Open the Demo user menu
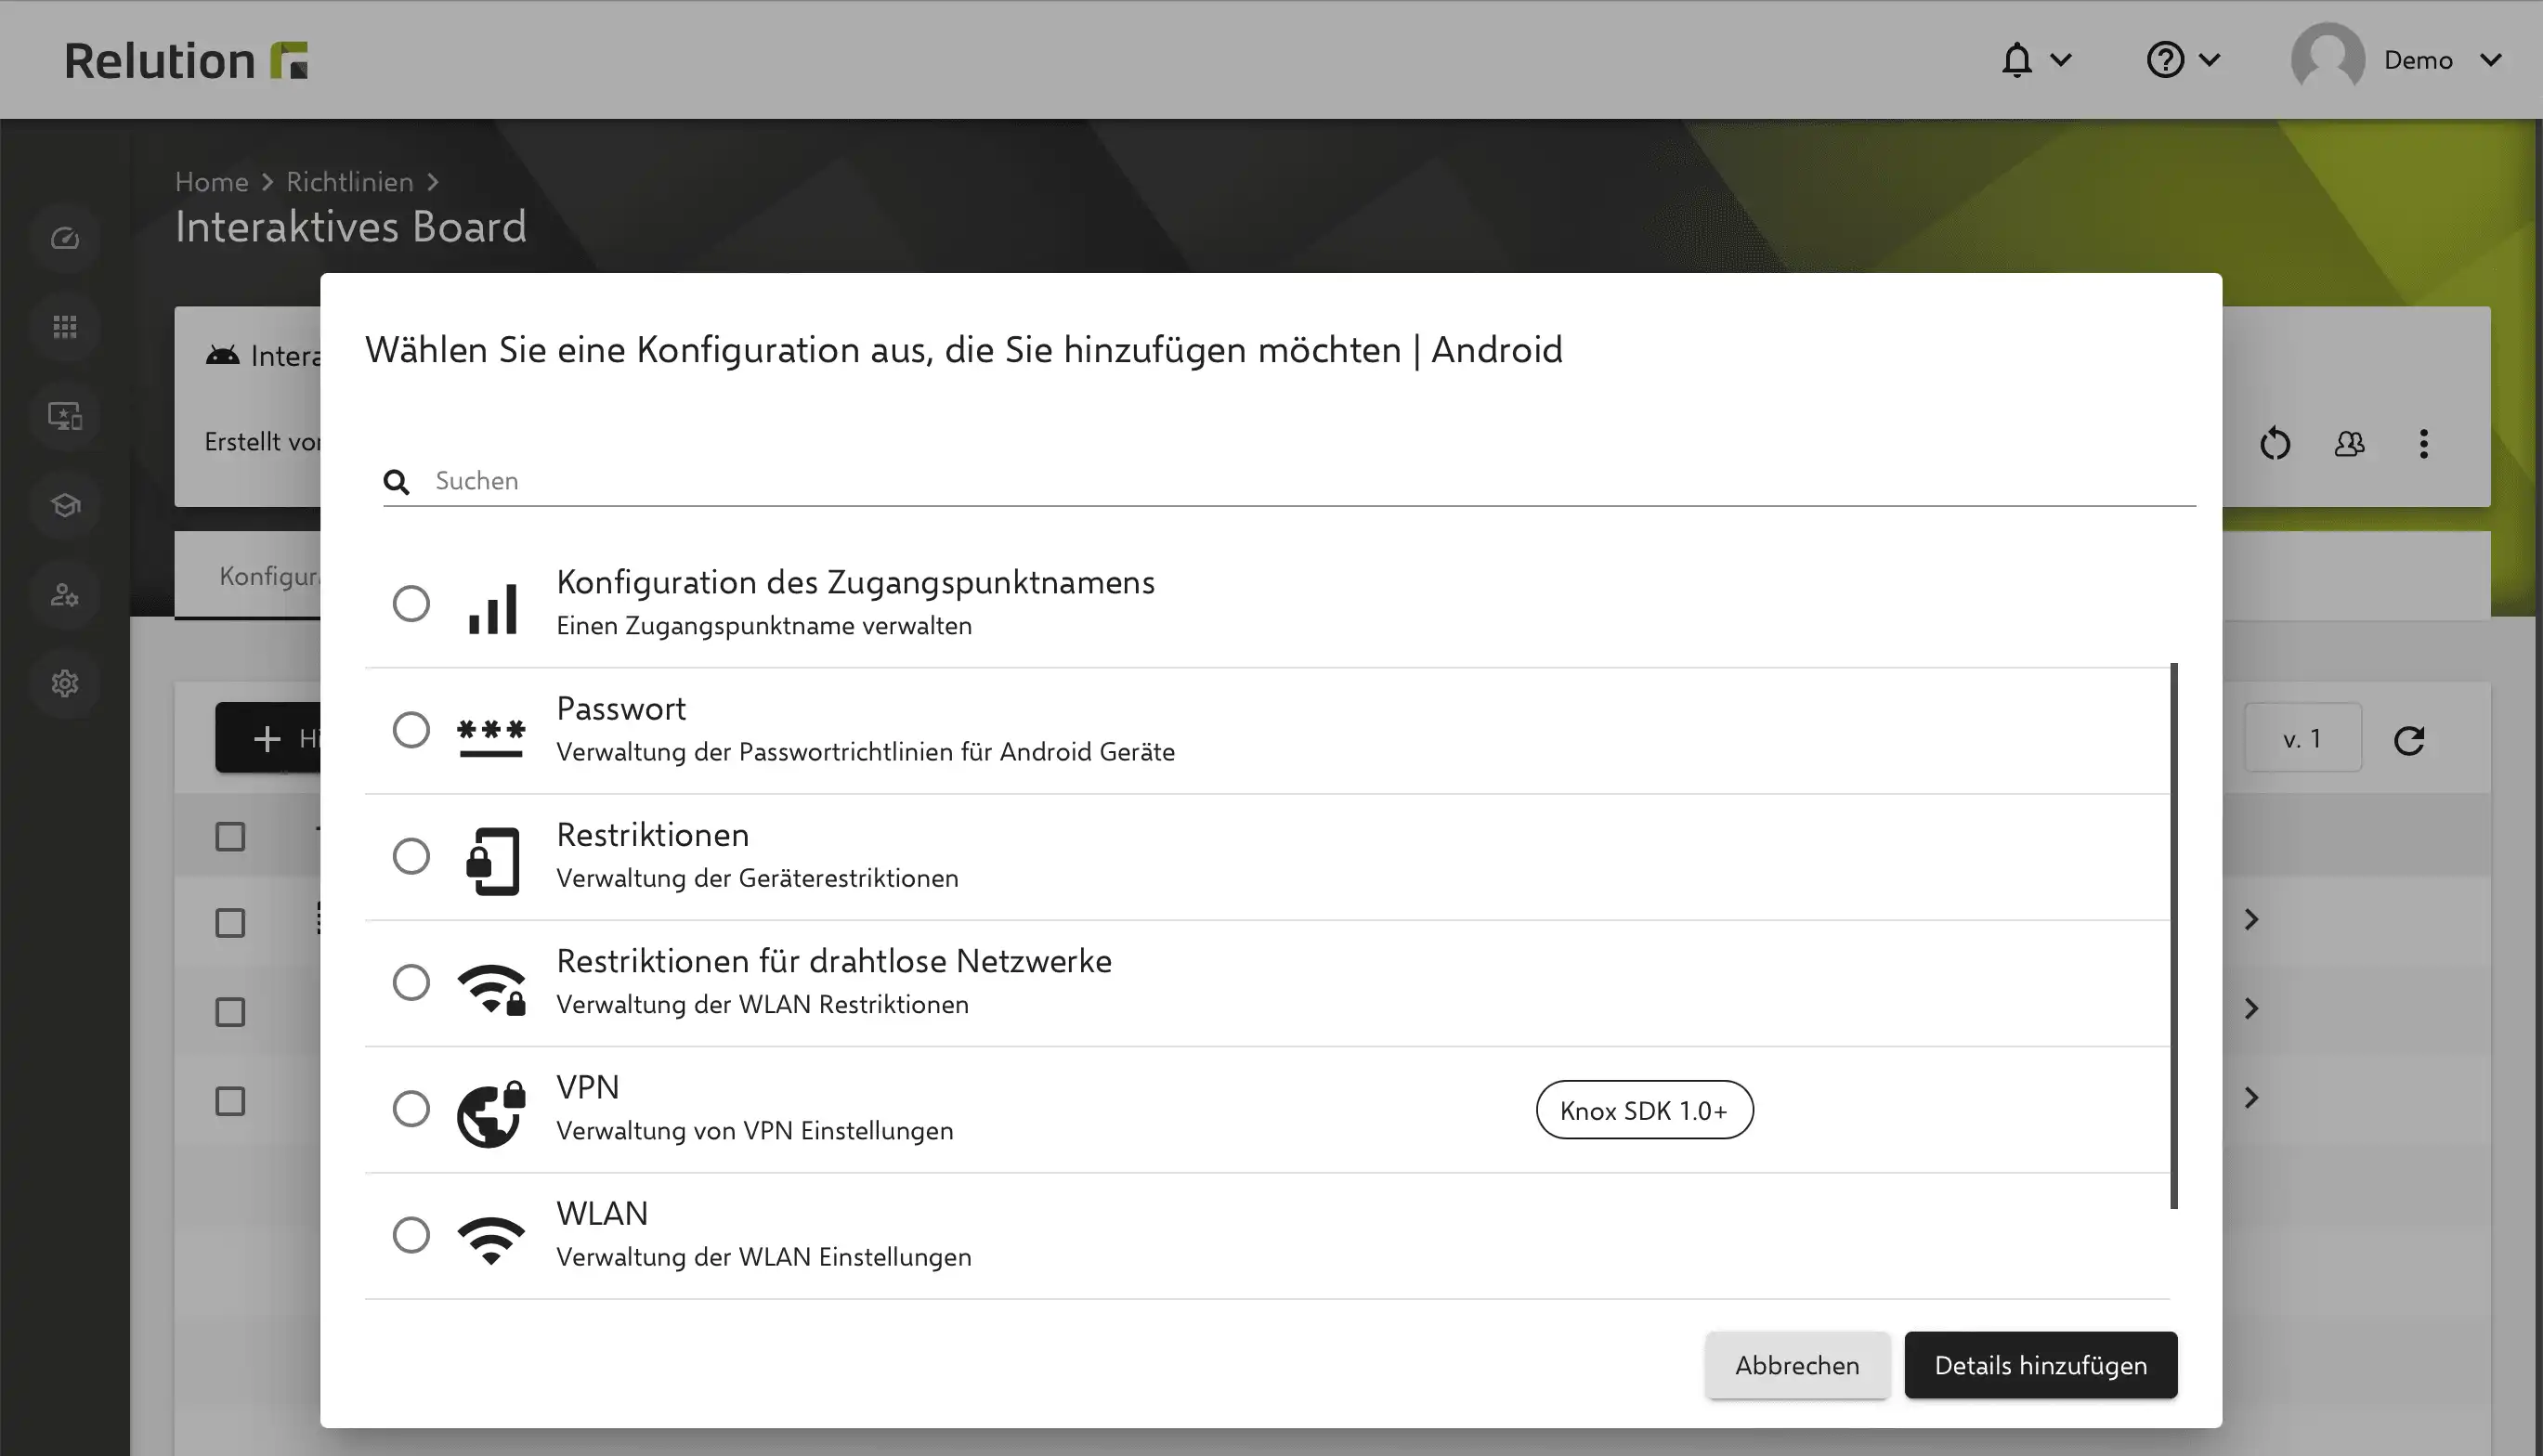Viewport: 2543px width, 1456px height. 2397,60
